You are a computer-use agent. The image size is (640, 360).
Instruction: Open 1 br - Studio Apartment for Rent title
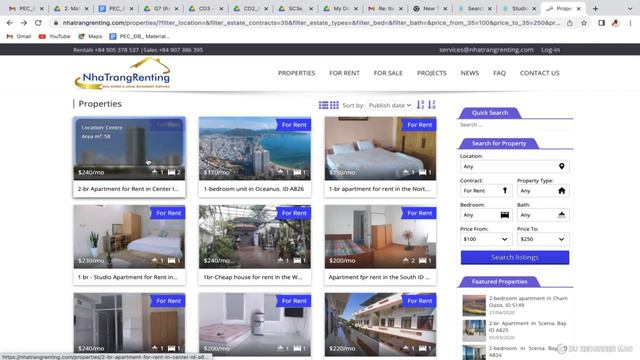click(x=128, y=277)
